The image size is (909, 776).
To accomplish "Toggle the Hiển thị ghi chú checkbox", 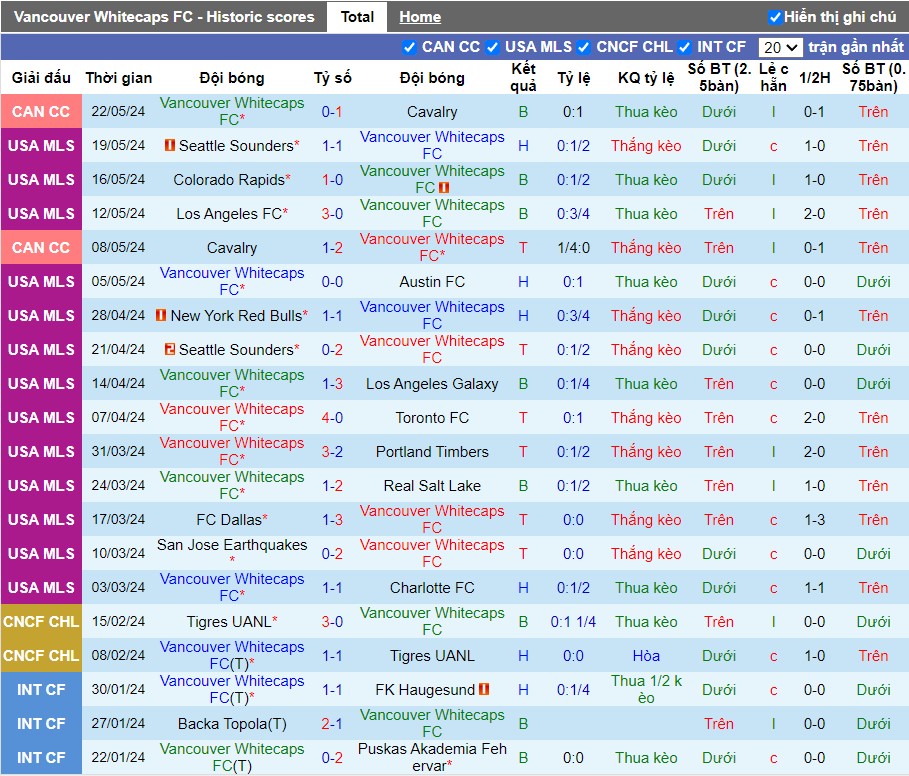I will point(775,17).
